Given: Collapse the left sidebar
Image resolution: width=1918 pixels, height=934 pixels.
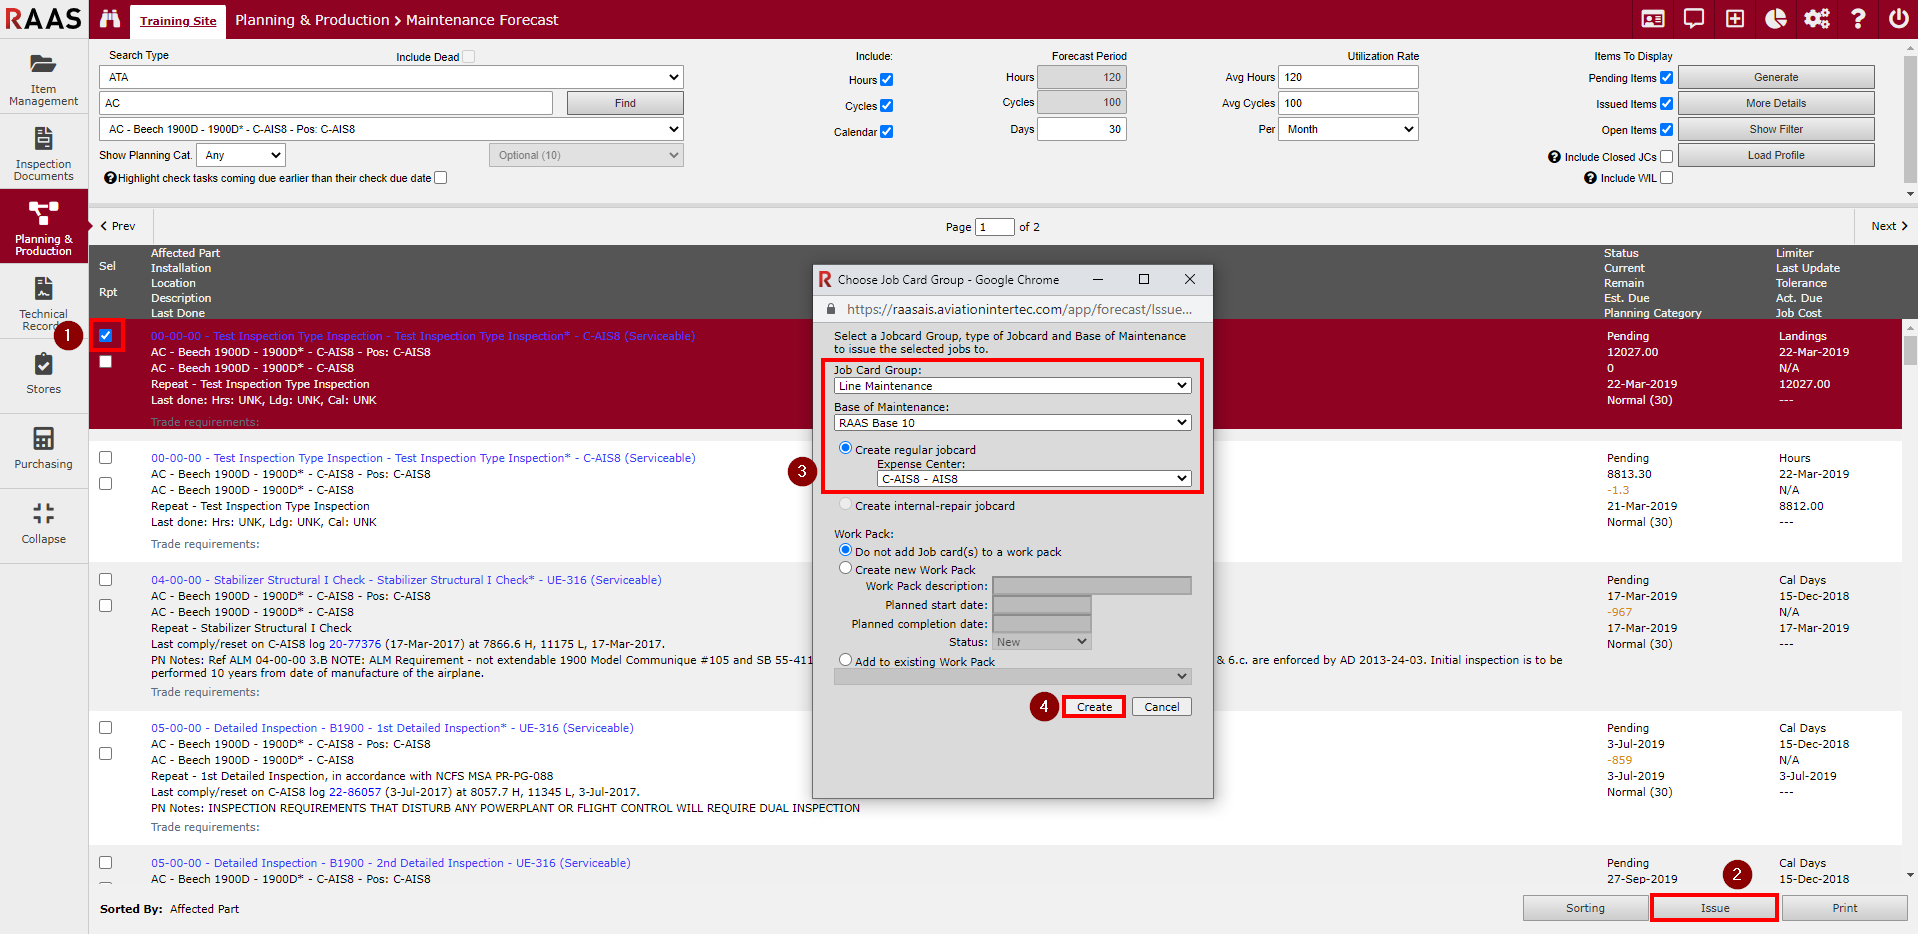Looking at the screenshot, I should click(43, 523).
